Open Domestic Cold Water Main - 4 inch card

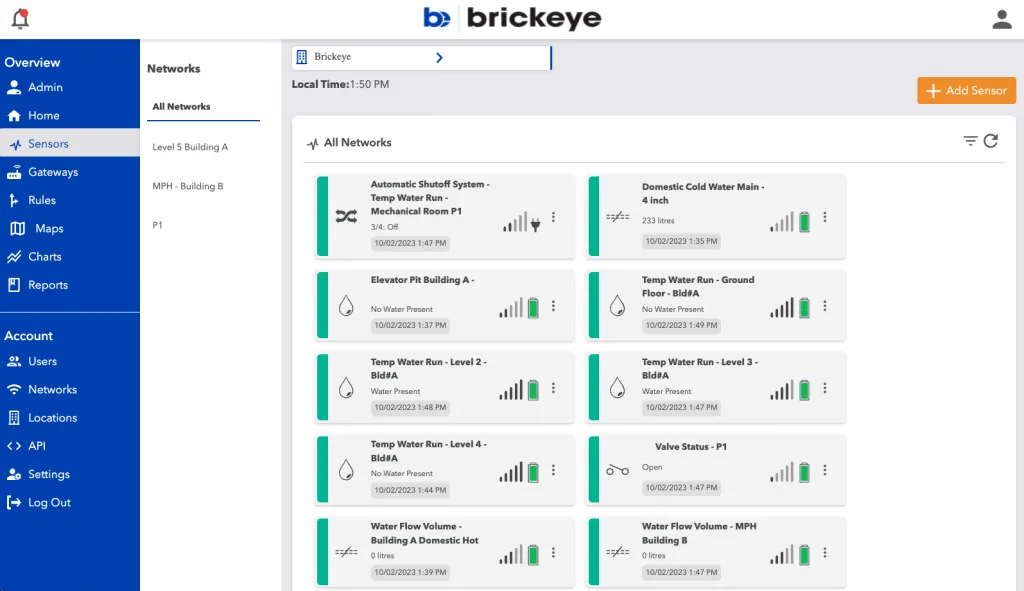[x=716, y=216]
